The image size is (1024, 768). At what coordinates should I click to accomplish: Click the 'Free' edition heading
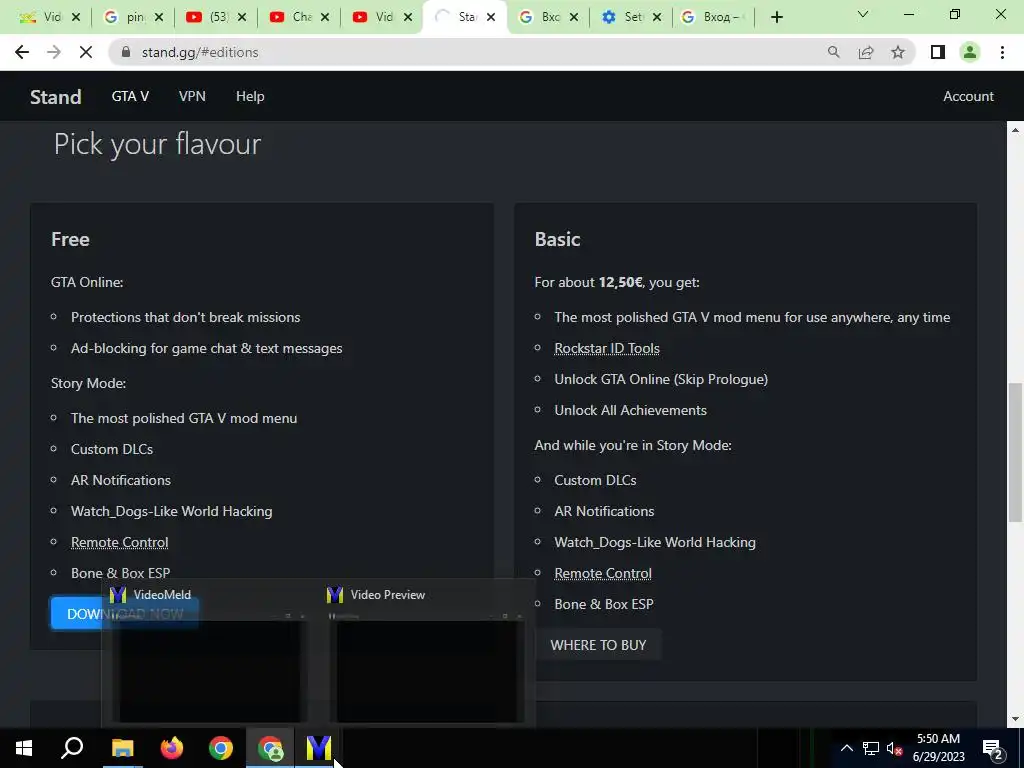click(70, 239)
